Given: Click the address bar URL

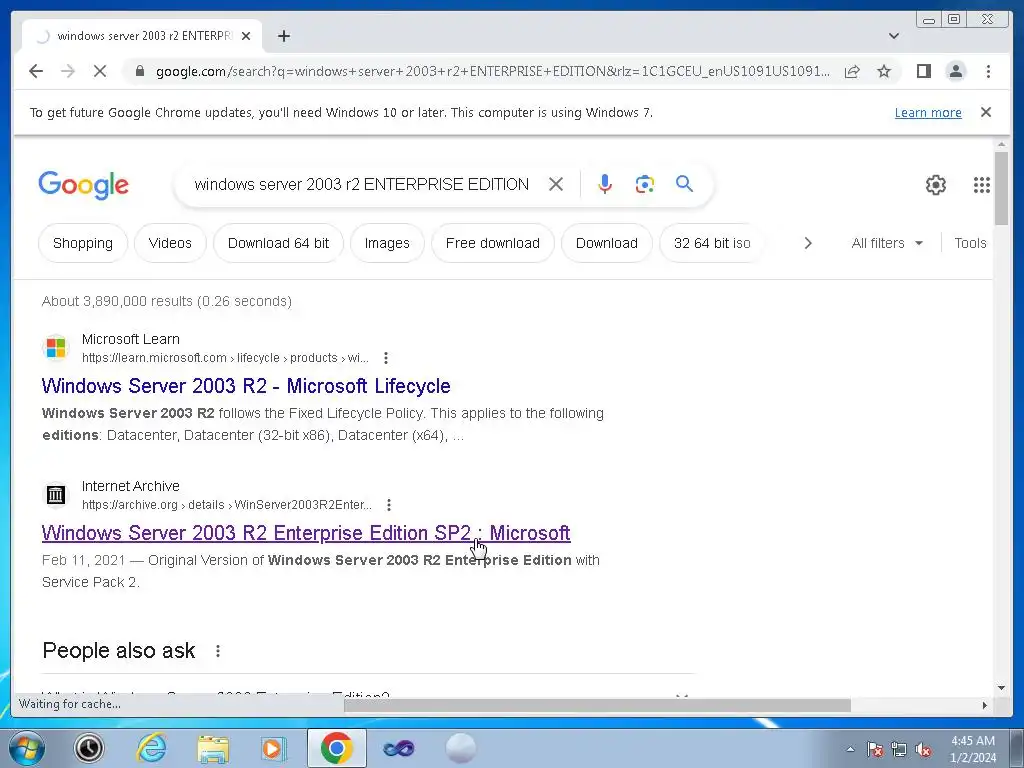Looking at the screenshot, I should 493,71.
